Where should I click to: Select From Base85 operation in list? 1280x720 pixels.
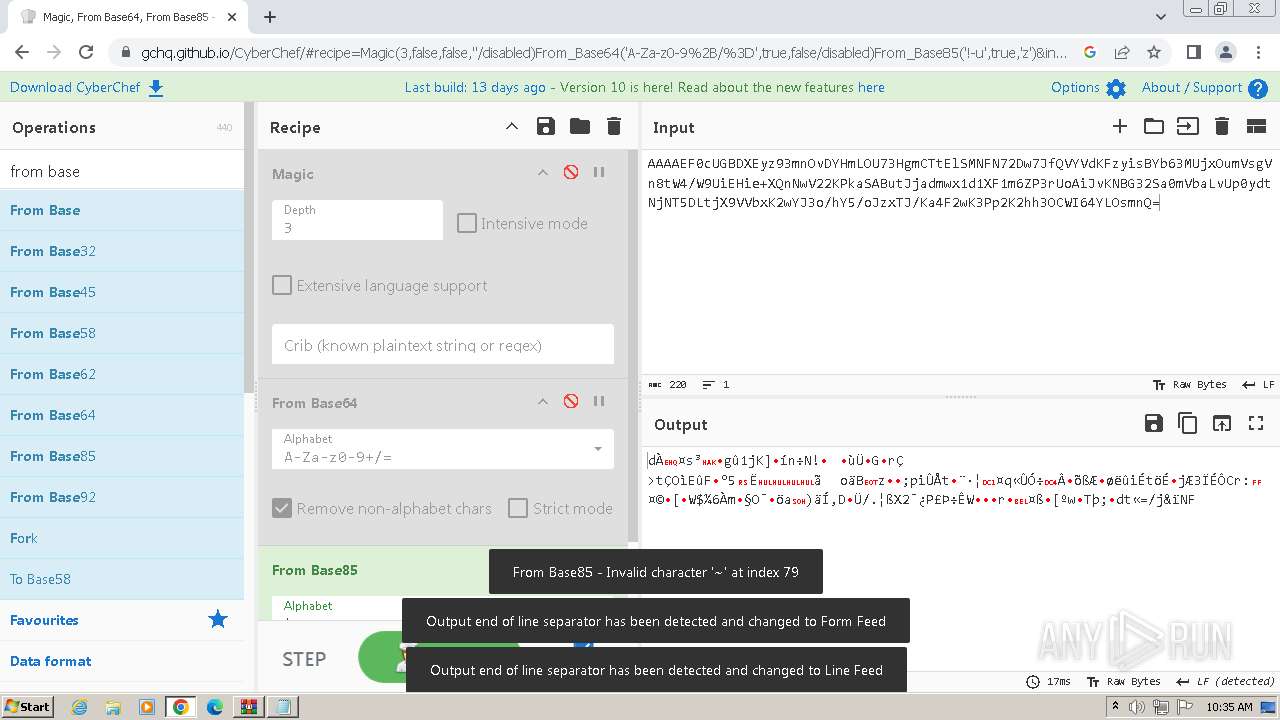(122, 456)
